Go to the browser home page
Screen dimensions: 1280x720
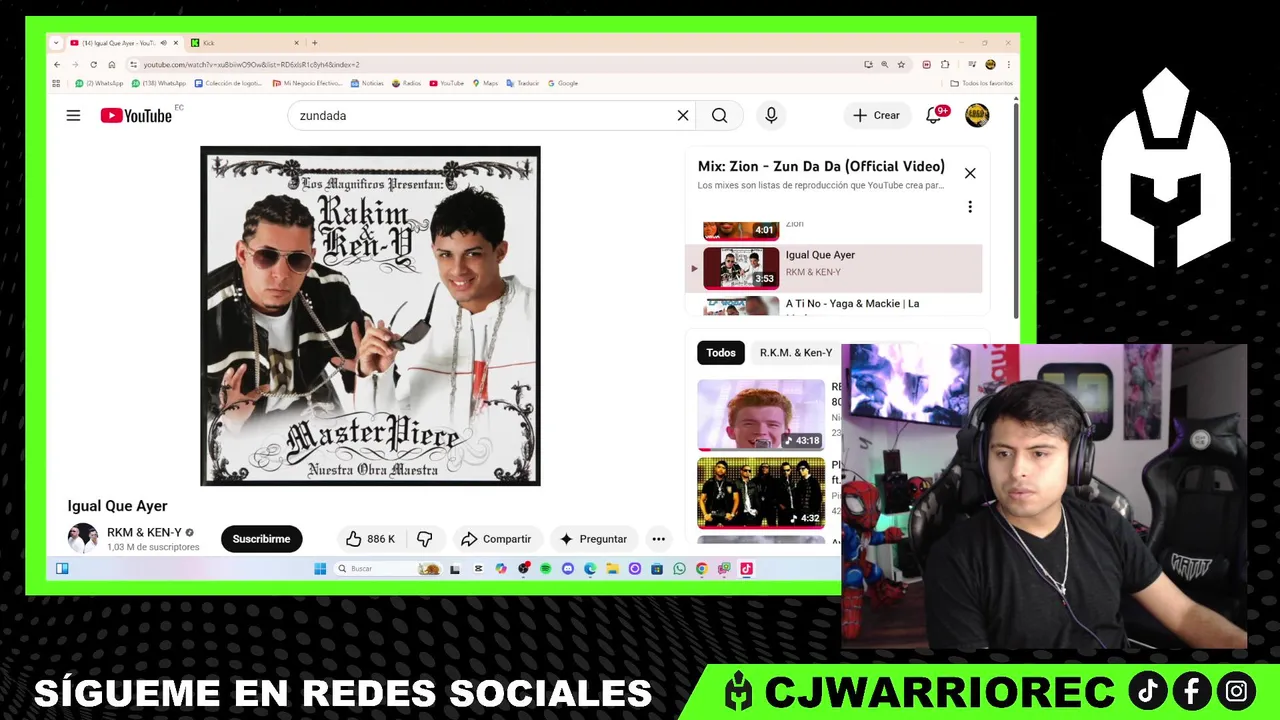coord(112,65)
